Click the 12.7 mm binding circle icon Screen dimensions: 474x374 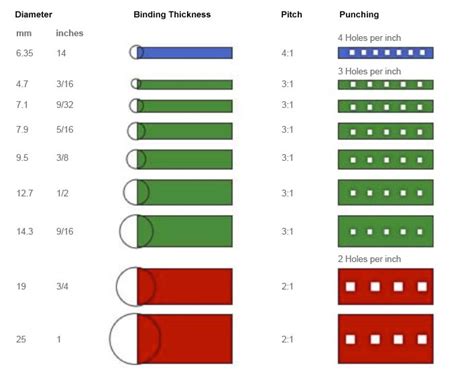[x=136, y=192]
